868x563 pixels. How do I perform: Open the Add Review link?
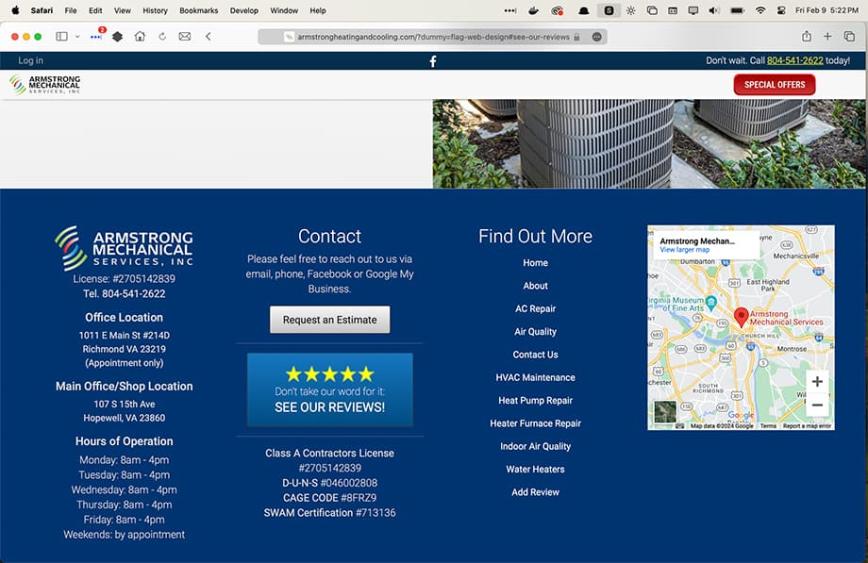(x=535, y=492)
